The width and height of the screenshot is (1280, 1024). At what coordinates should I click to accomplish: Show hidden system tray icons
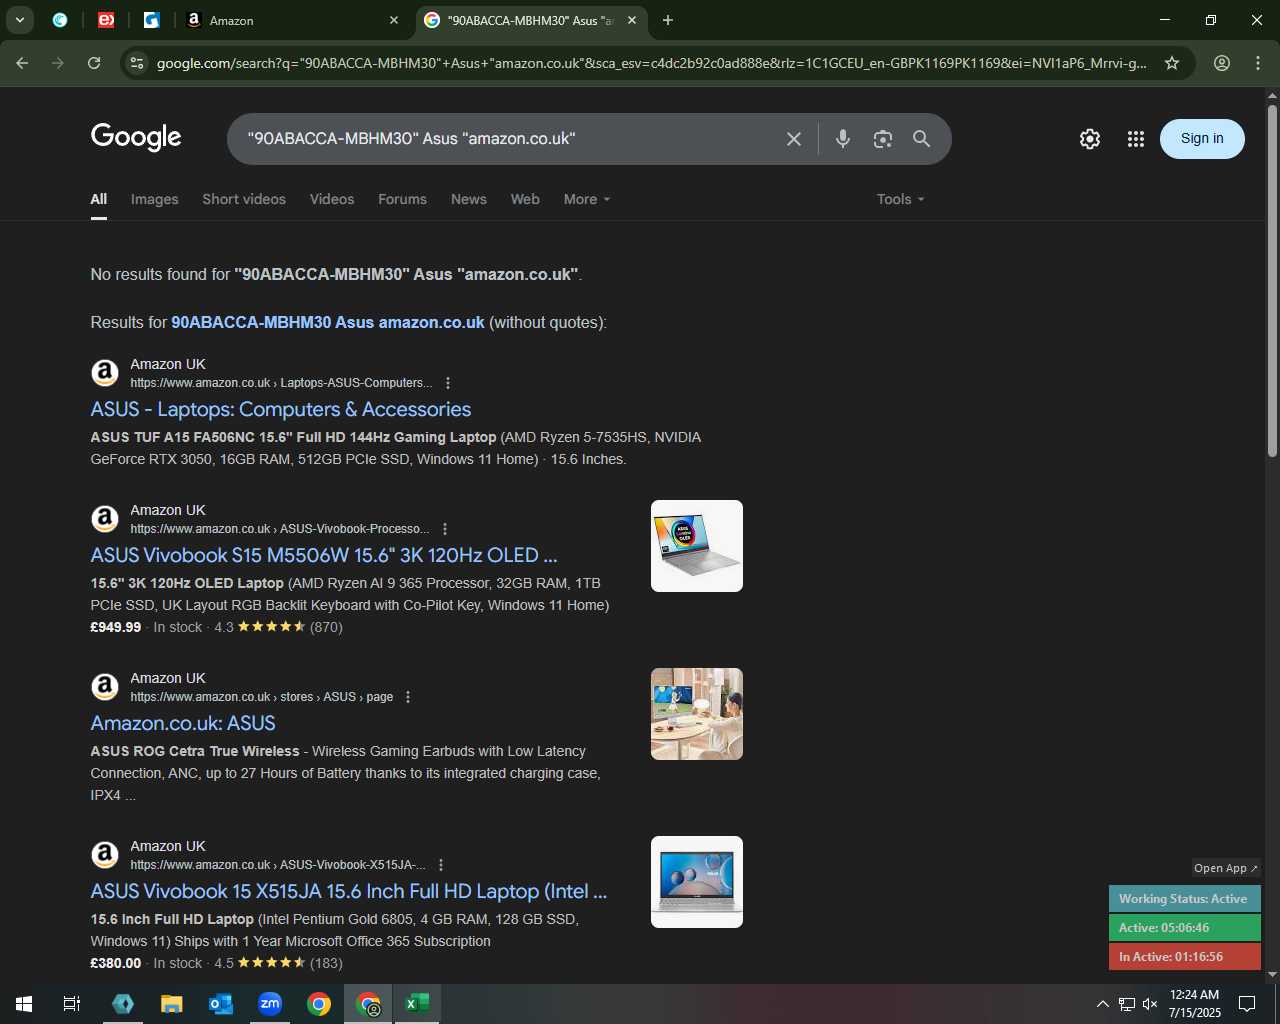[1102, 1004]
